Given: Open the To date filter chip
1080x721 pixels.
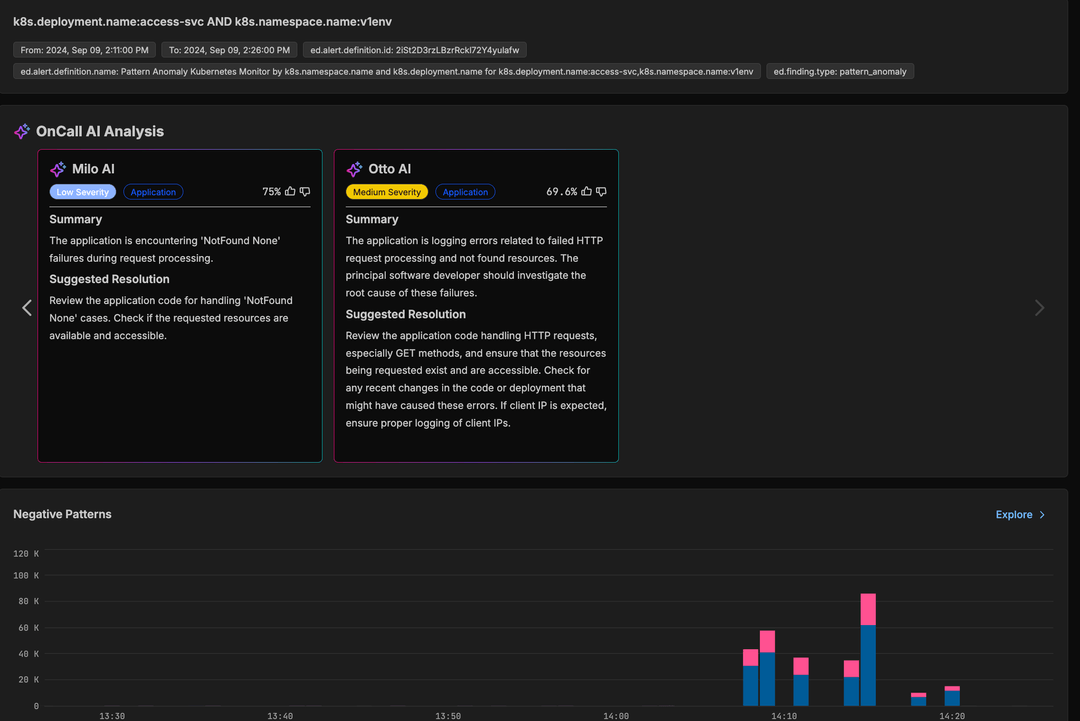Looking at the screenshot, I should point(228,49).
